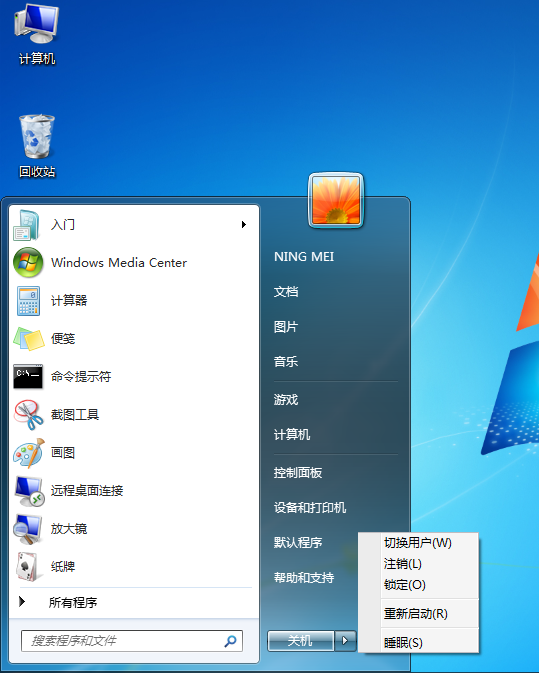Open 游戏 games link
Image resolution: width=539 pixels, height=673 pixels.
[x=286, y=400]
